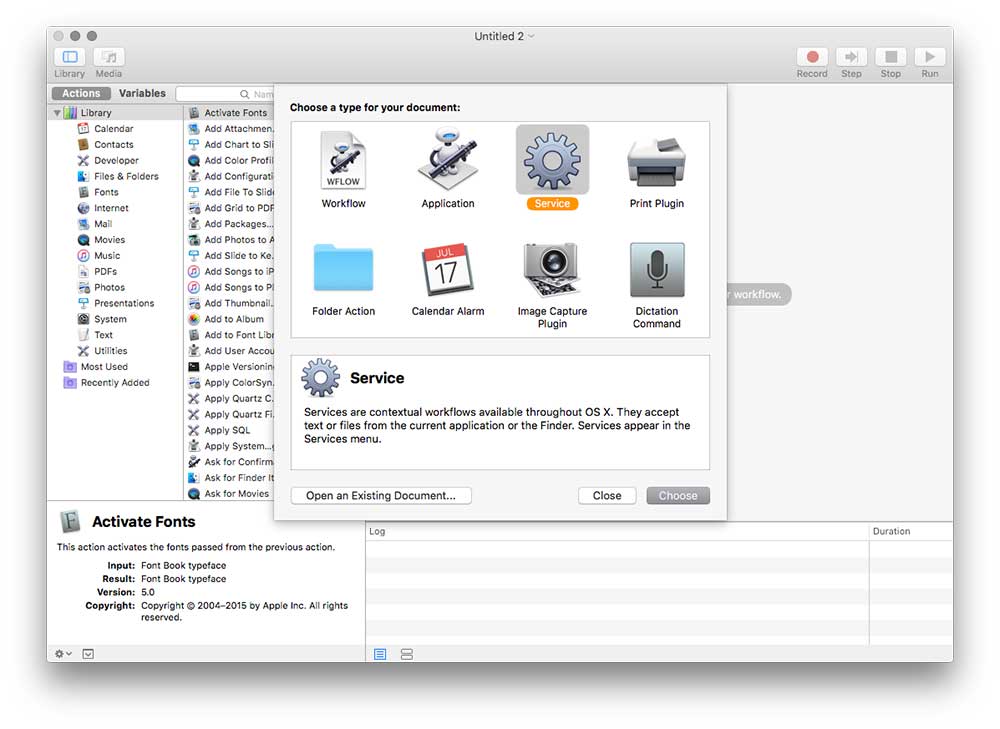The height and width of the screenshot is (729, 1000).
Task: Select PDFs category in Library
Action: point(105,272)
